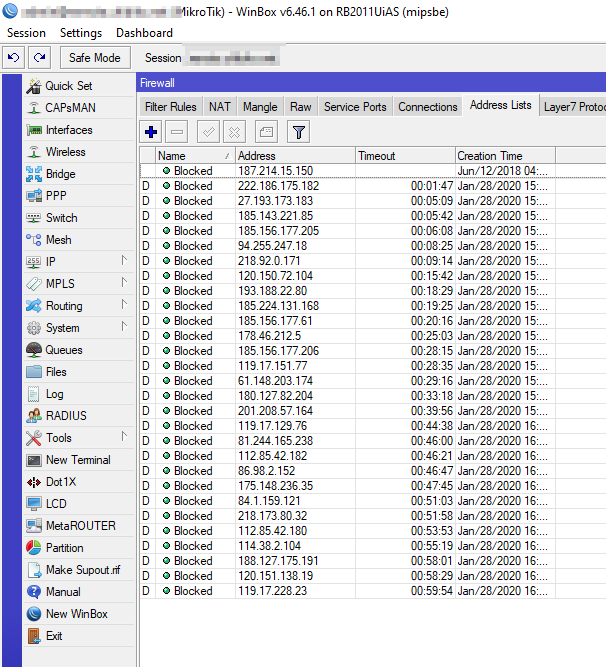Open MetaROUTER in sidebar

pos(79,526)
